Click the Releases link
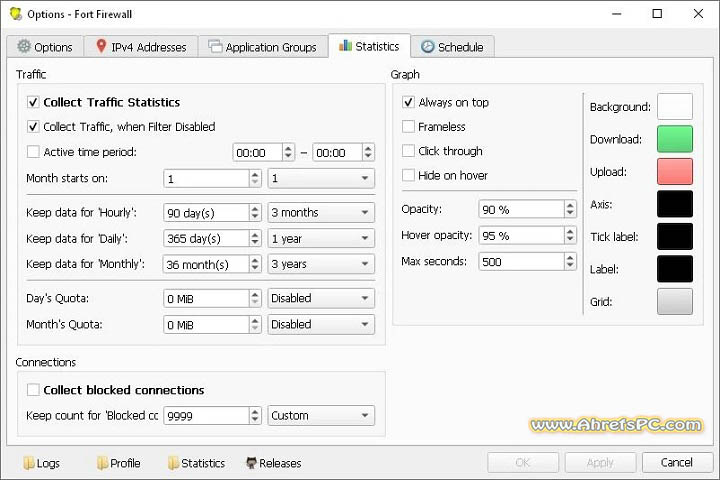The height and width of the screenshot is (480, 720). pyautogui.click(x=280, y=463)
